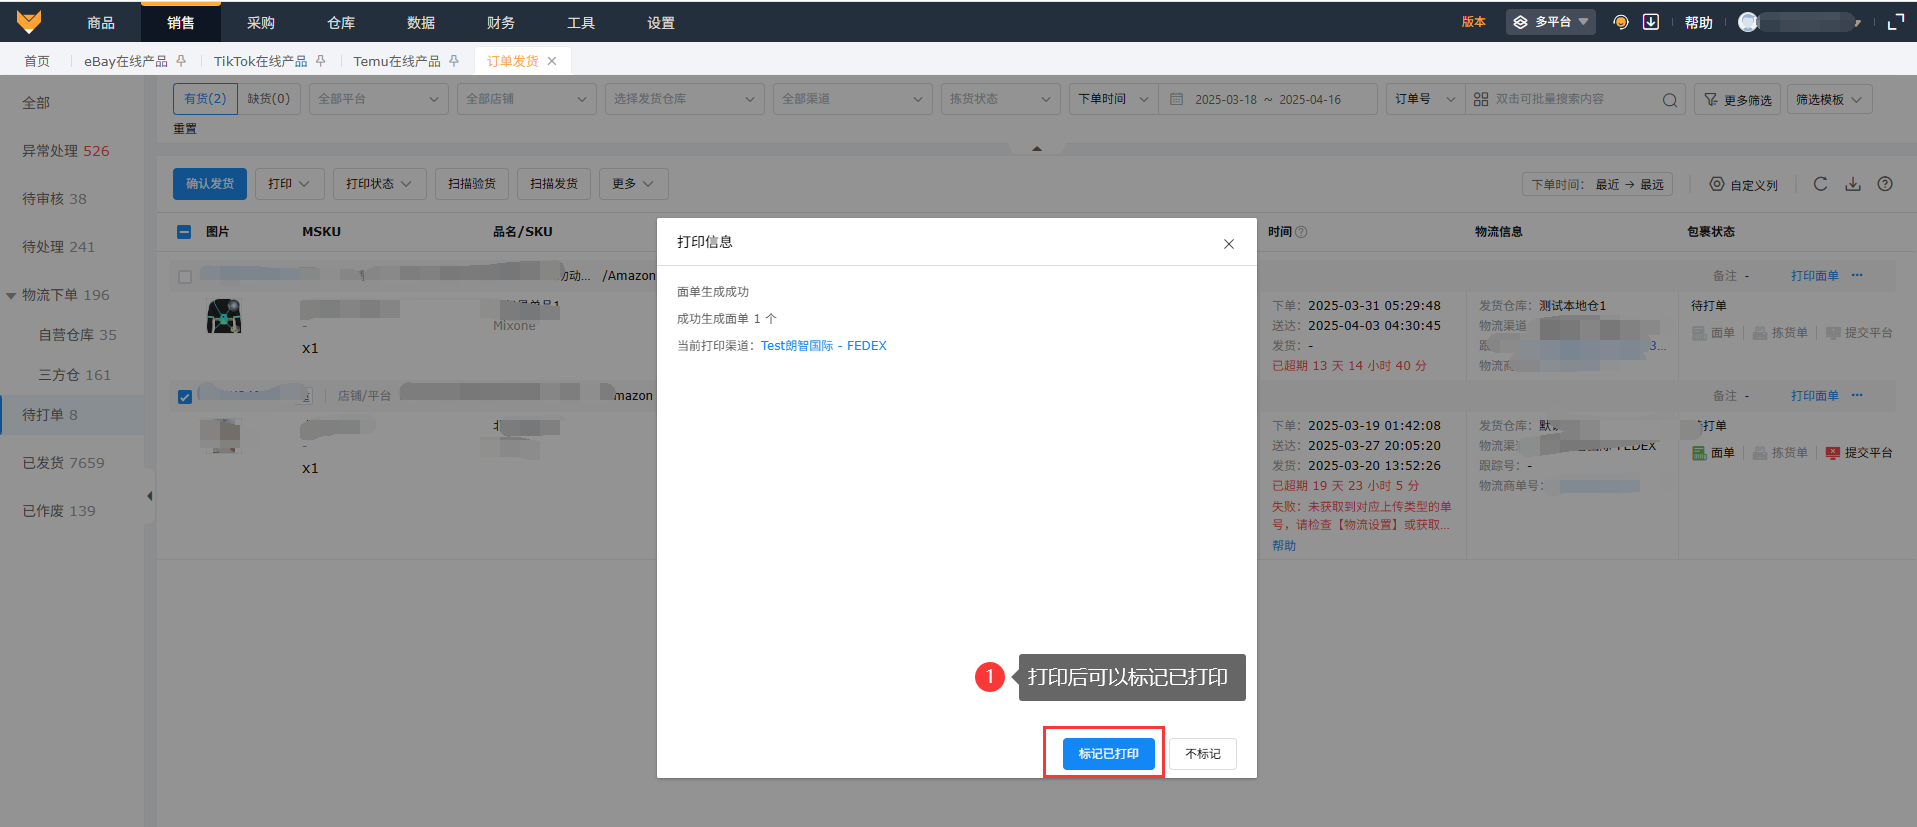Open the 仓库 top menu
This screenshot has width=1917, height=827.
click(x=341, y=22)
